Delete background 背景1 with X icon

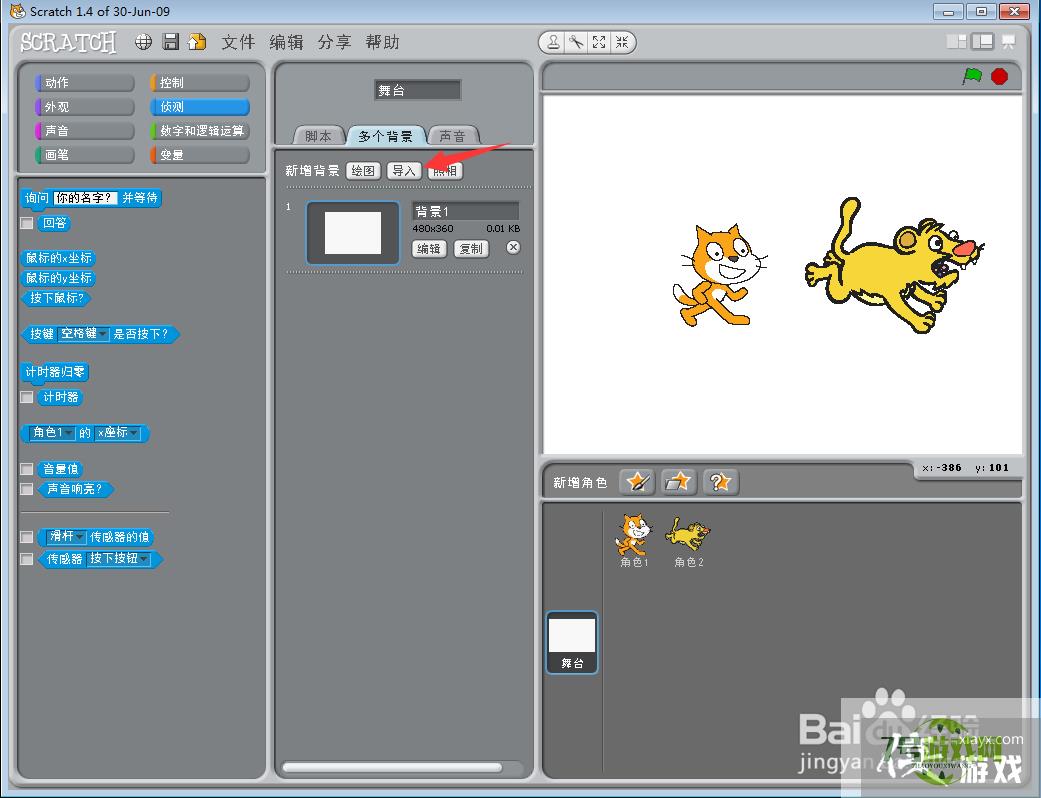click(513, 248)
